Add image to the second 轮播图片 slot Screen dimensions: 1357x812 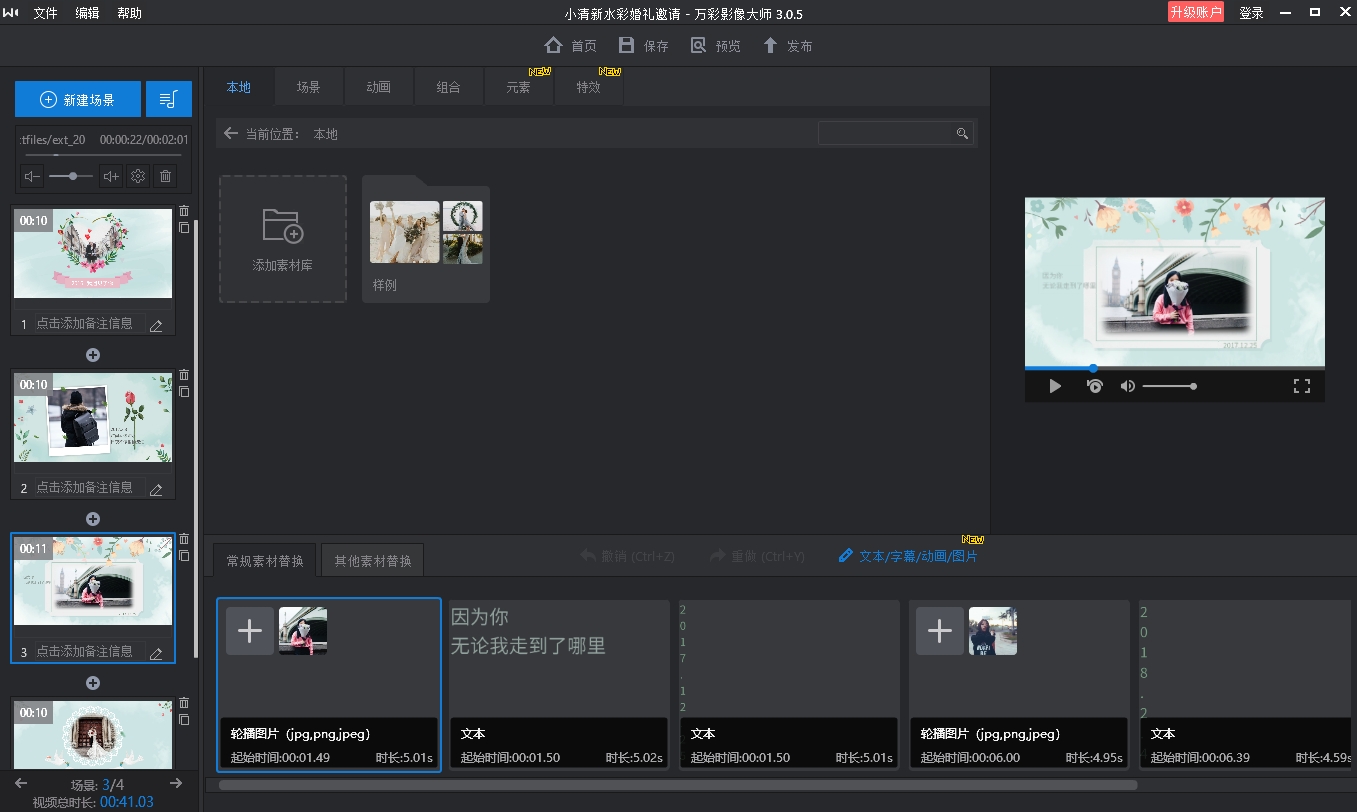(940, 631)
